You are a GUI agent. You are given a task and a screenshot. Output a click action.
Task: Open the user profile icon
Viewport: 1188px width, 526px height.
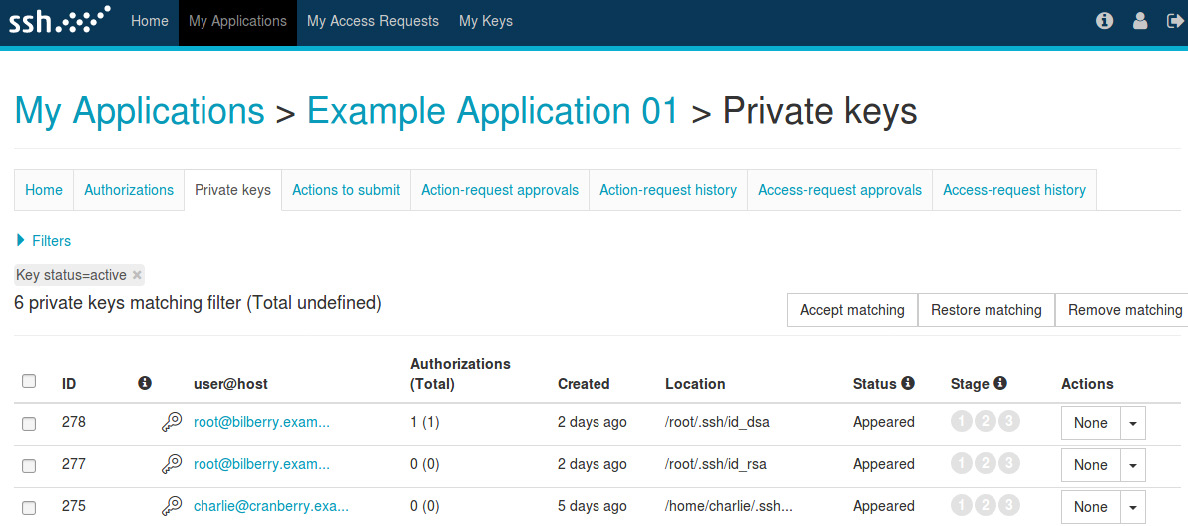1140,21
